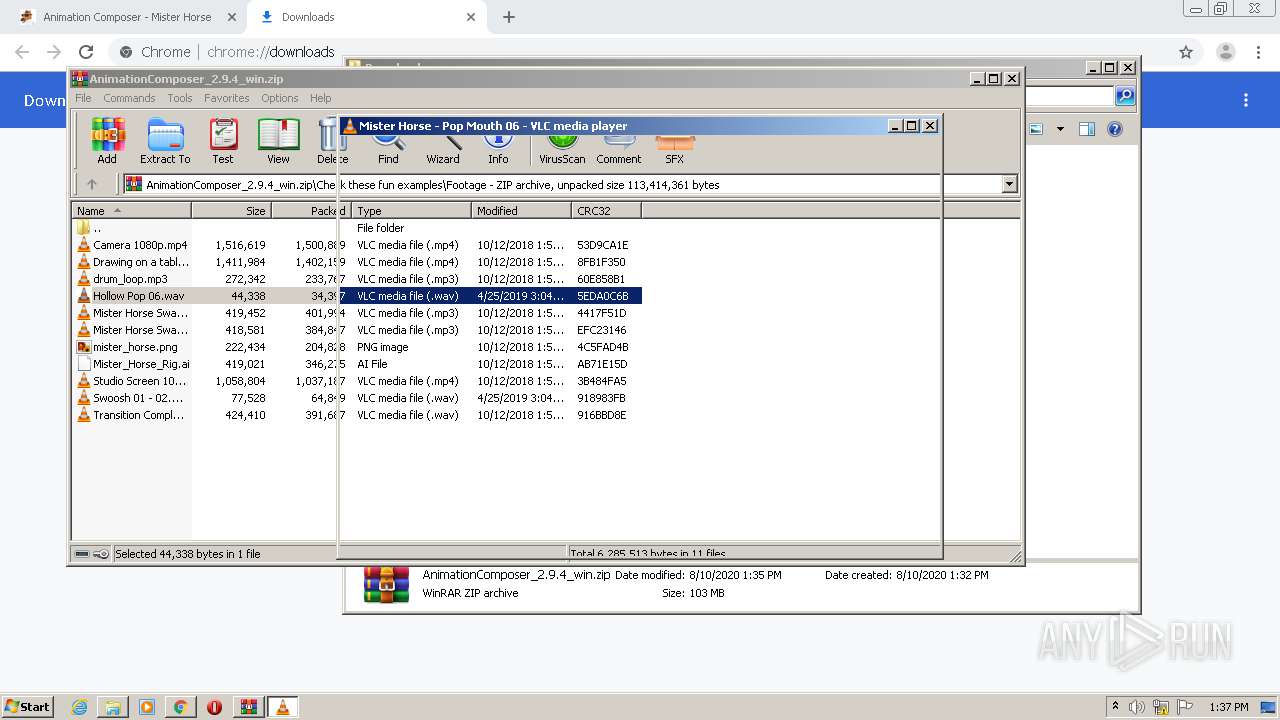Screen dimensions: 1280x720
Task: Open the Favorites menu
Action: coord(227,98)
